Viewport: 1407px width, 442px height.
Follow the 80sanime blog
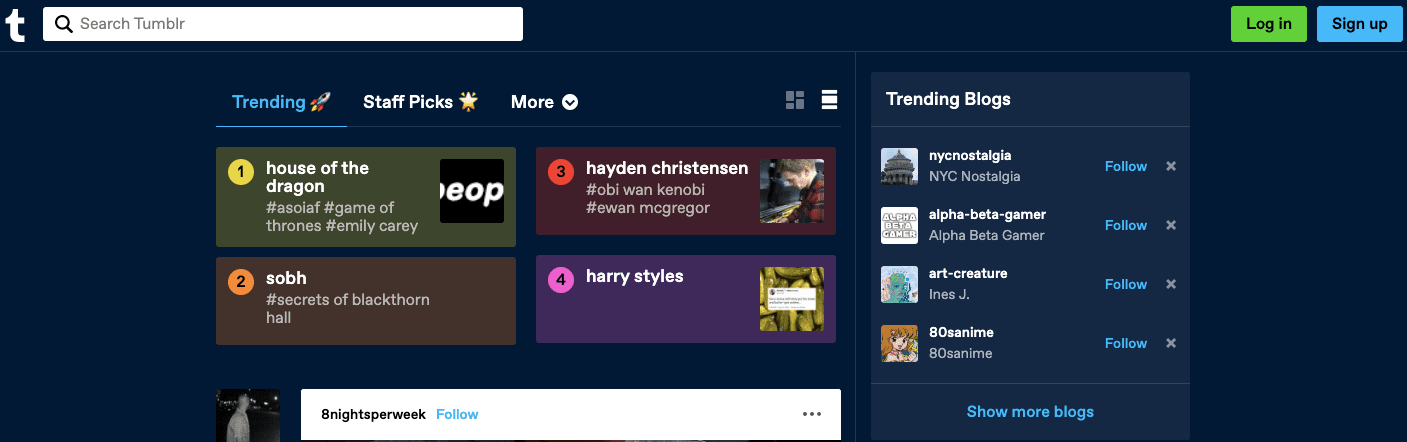coord(1125,344)
